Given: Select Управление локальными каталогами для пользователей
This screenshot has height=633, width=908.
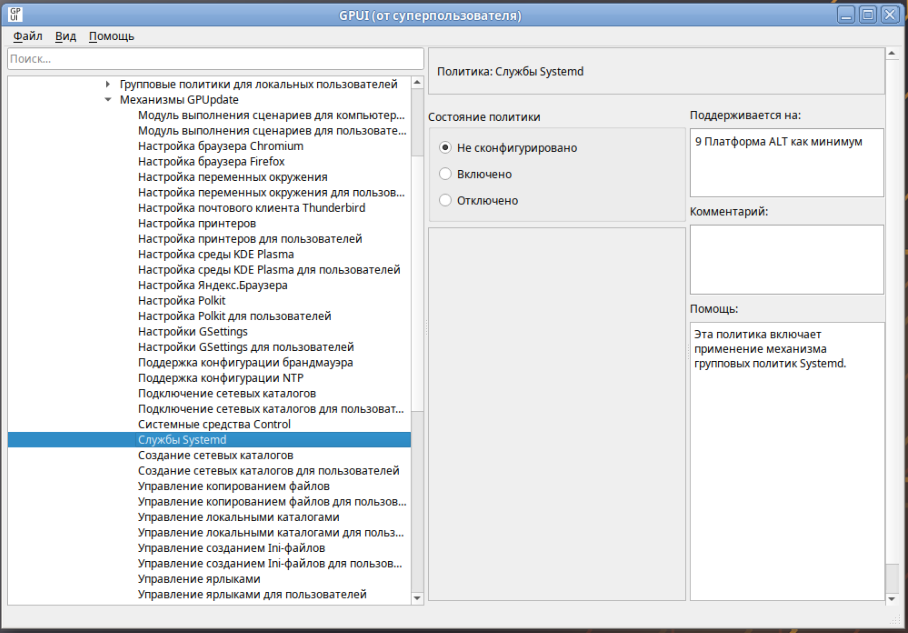Looking at the screenshot, I should coord(271,532).
